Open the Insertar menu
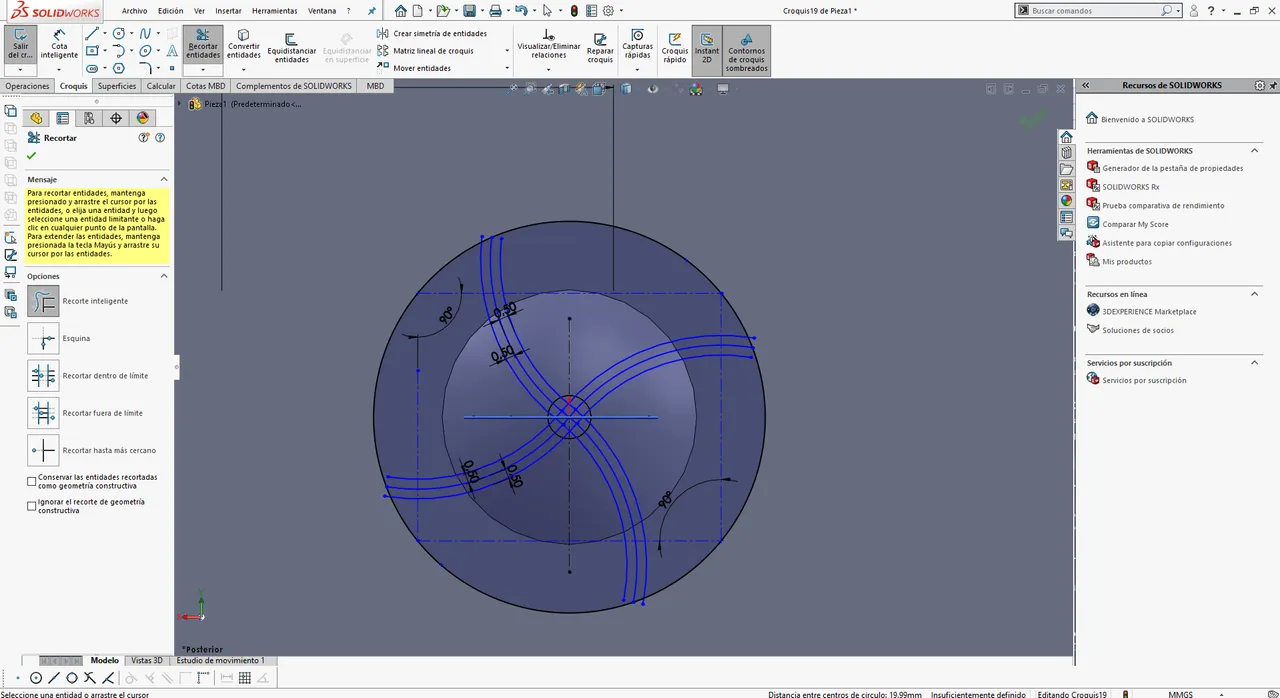This screenshot has height=698, width=1280. 228,11
